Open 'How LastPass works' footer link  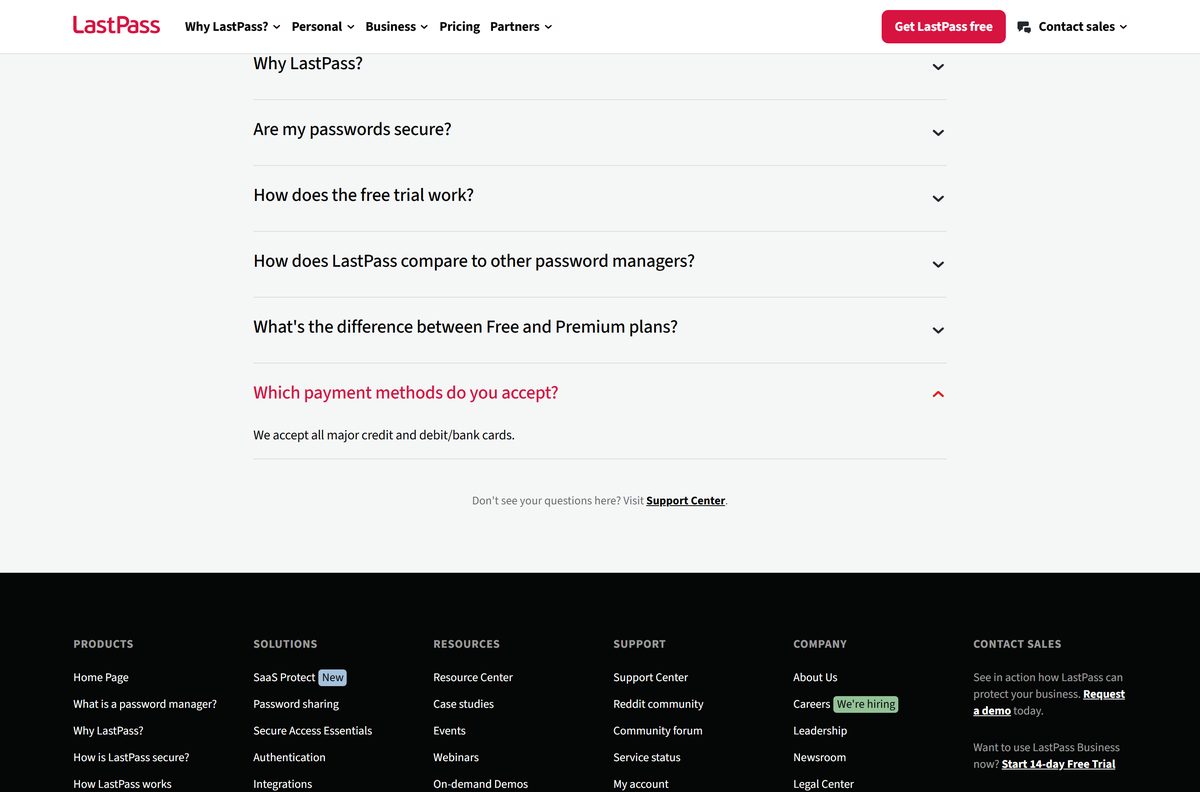(x=122, y=784)
